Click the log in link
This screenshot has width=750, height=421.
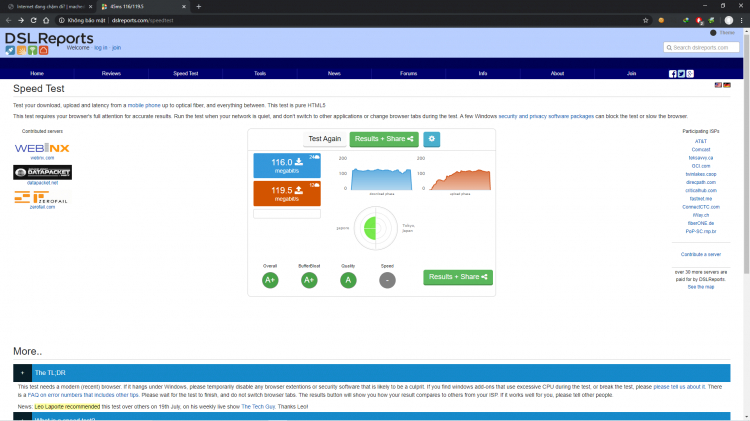tap(100, 48)
